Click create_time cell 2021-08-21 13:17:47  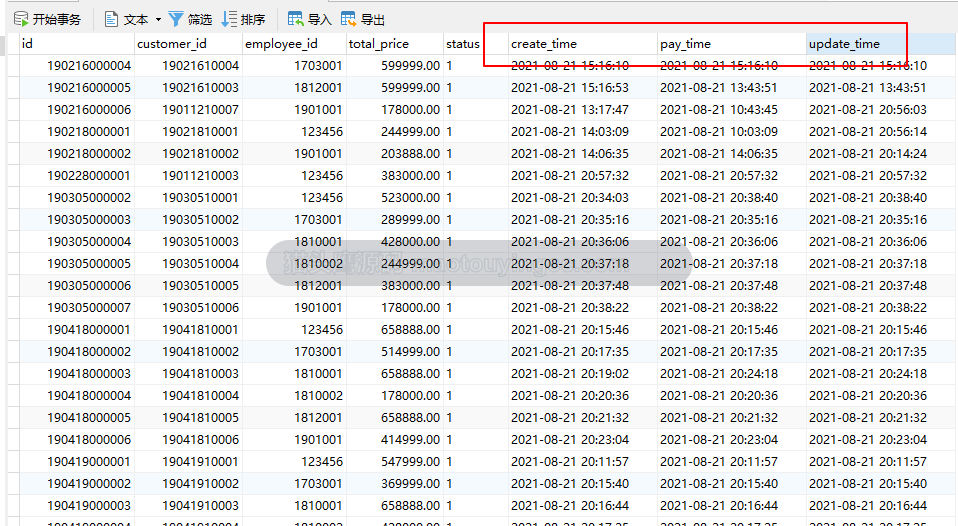coord(583,110)
